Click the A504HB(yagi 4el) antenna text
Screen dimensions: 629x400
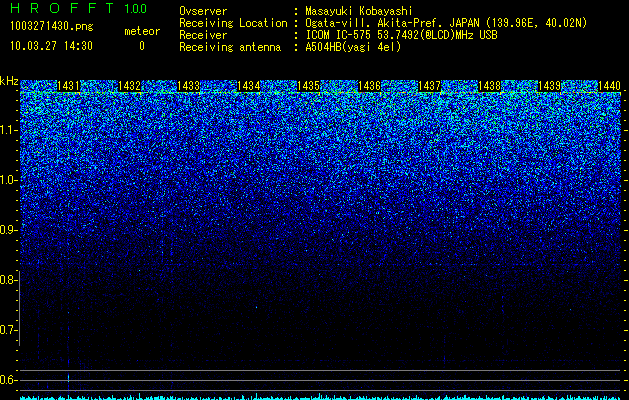coord(353,47)
